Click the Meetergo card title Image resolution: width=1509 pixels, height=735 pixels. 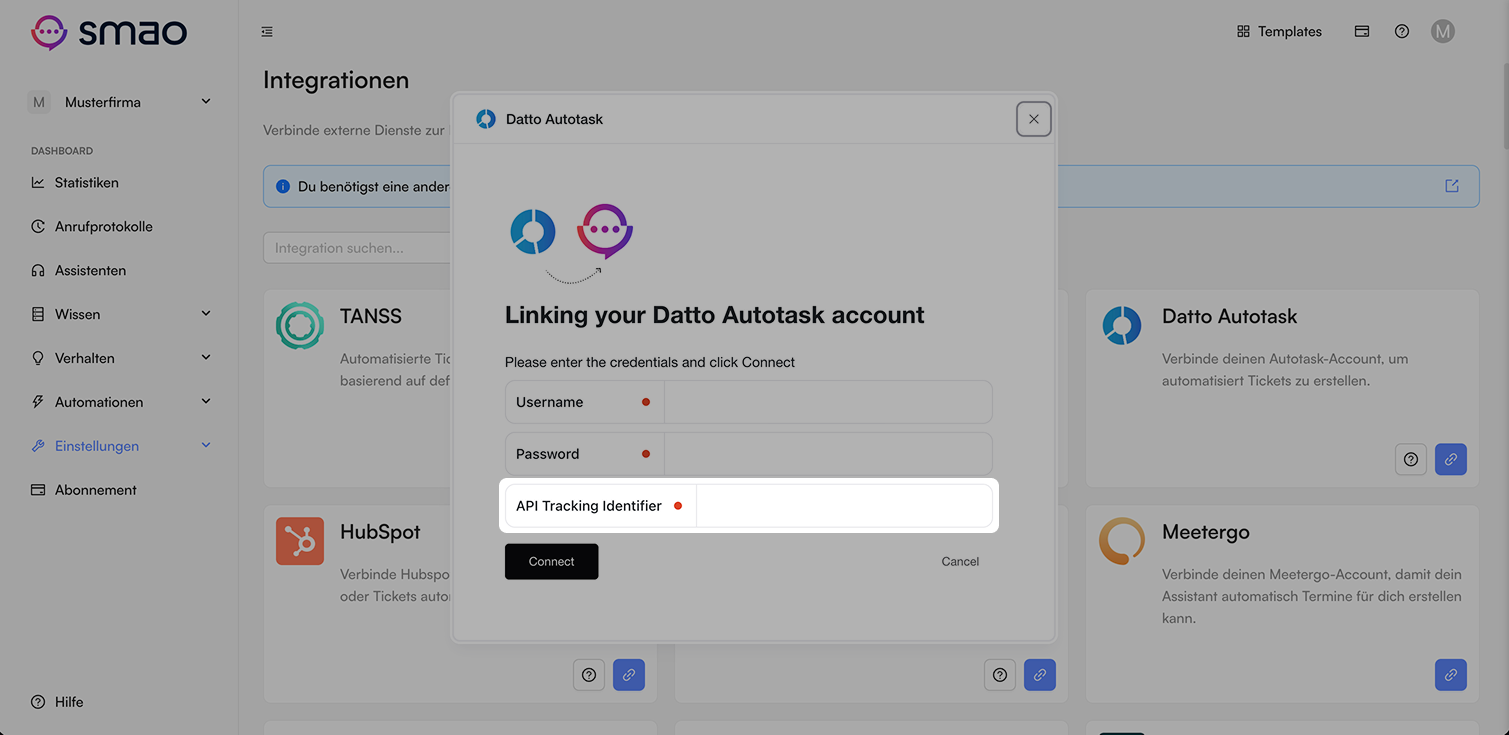[x=1205, y=532]
